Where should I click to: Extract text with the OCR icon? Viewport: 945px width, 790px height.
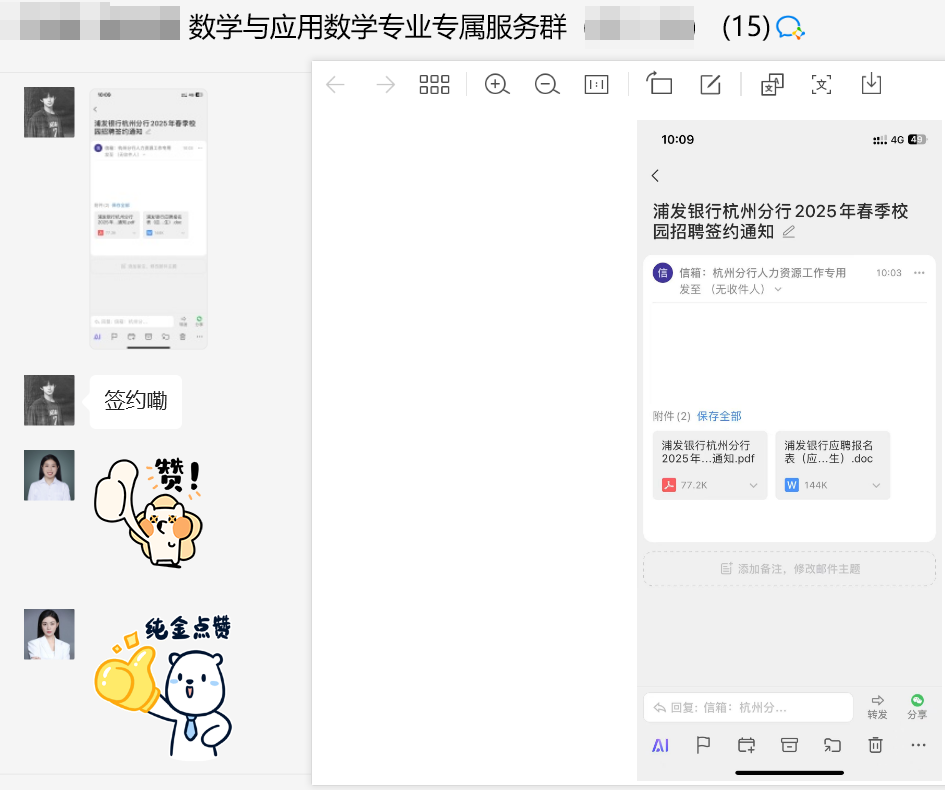click(821, 85)
